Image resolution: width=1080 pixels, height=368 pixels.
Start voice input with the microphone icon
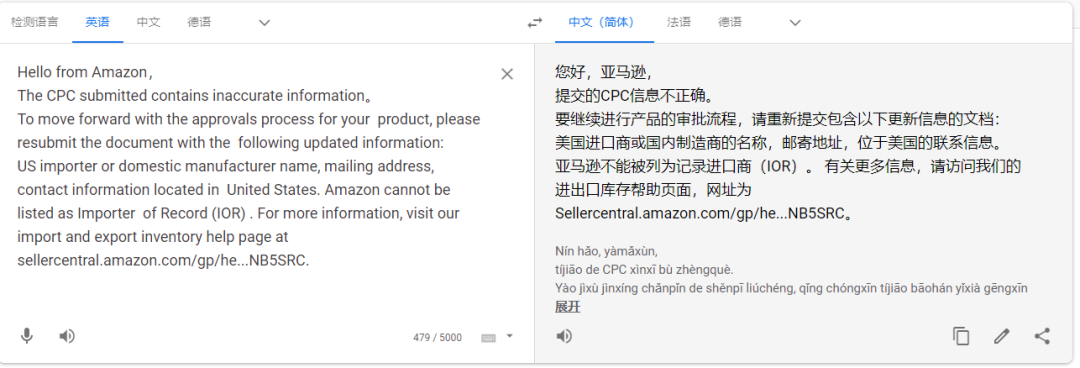(27, 336)
